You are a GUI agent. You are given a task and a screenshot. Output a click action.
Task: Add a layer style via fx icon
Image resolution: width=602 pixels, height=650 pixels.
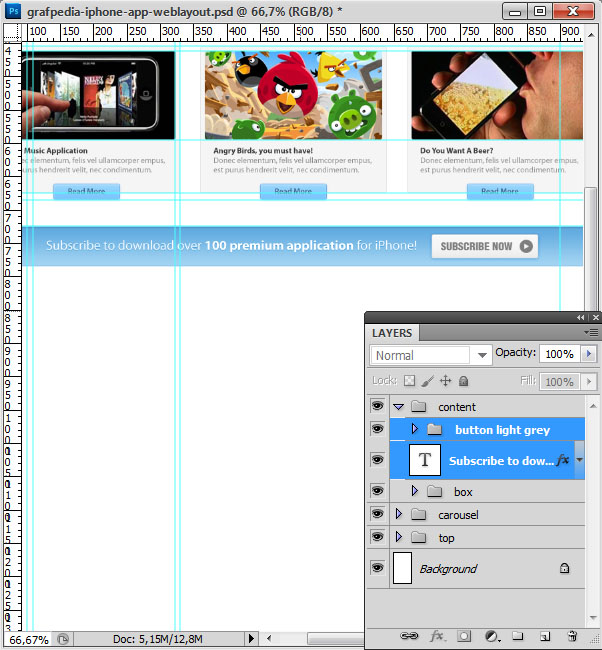(x=437, y=635)
